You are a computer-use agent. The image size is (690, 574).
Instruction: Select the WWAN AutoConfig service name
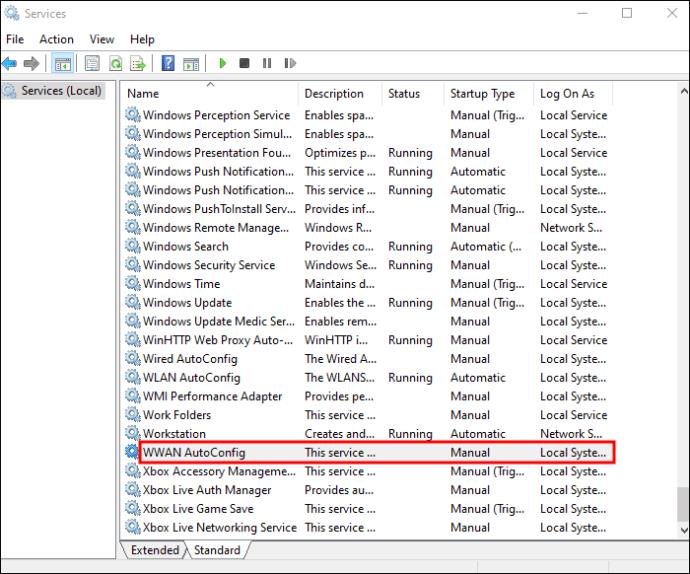(x=194, y=453)
